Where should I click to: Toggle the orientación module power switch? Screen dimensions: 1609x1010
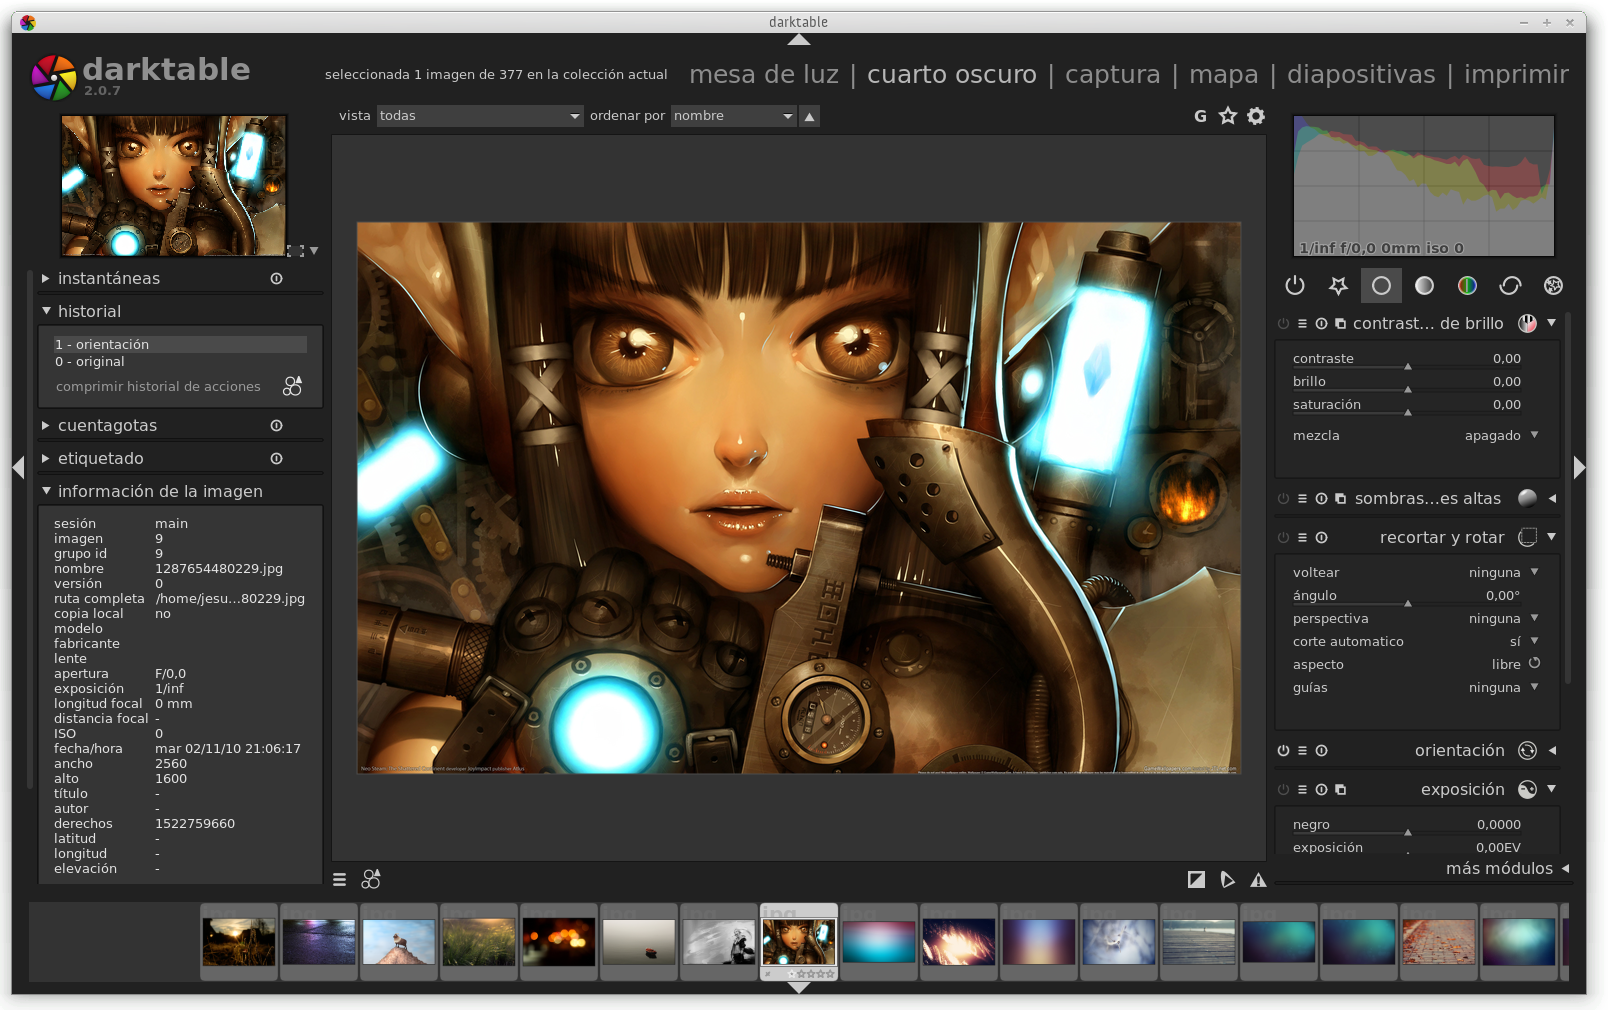pos(1283,751)
